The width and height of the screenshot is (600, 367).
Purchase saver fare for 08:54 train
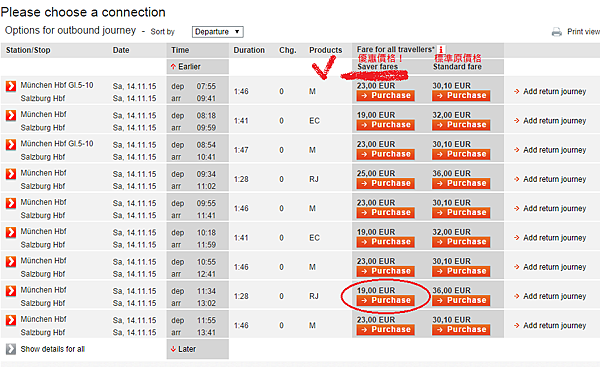pyautogui.click(x=385, y=154)
